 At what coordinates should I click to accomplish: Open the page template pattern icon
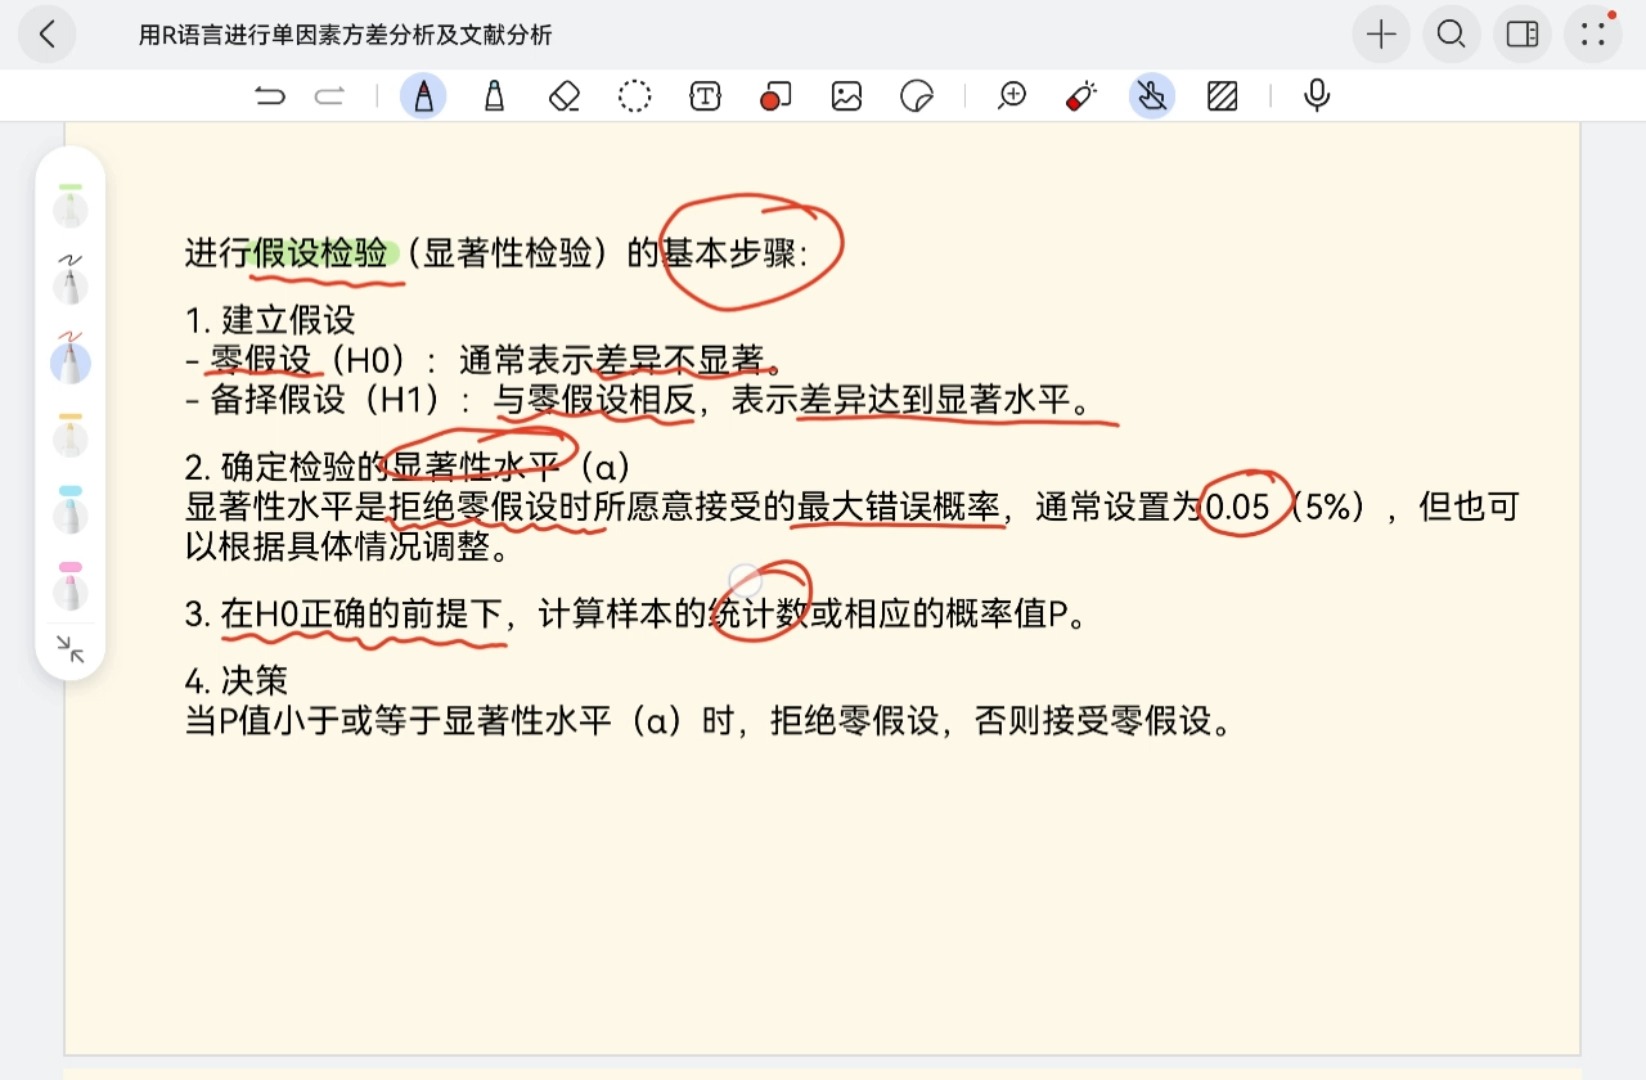coord(1222,96)
